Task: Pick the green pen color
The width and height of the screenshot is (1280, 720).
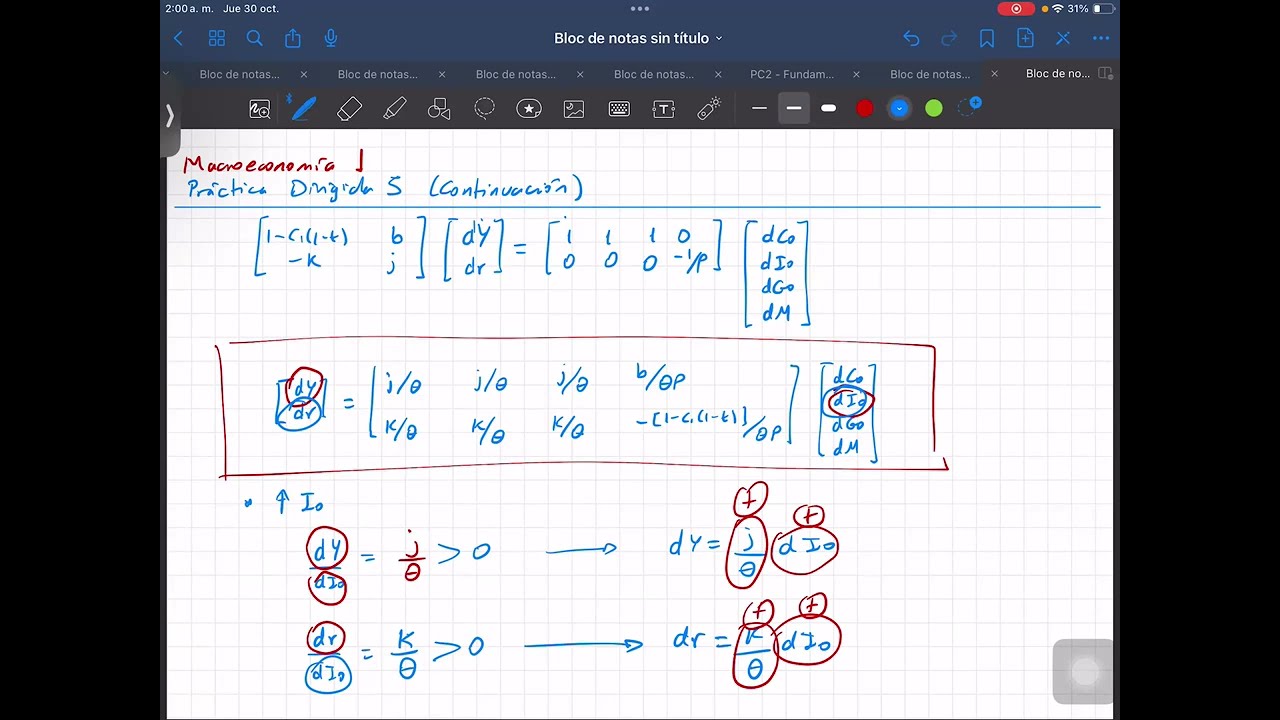Action: click(x=934, y=108)
